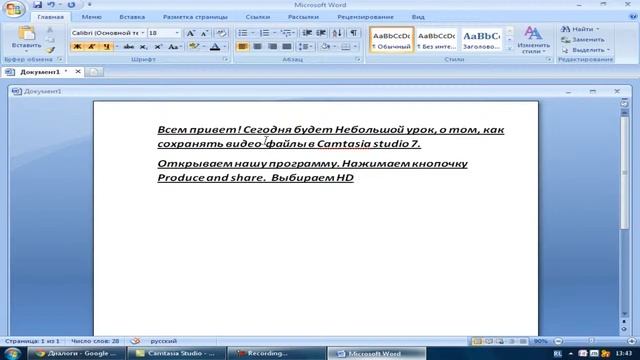Clear formatting with the eraser icon
The width and height of the screenshot is (640, 360).
pyautogui.click(x=221, y=33)
